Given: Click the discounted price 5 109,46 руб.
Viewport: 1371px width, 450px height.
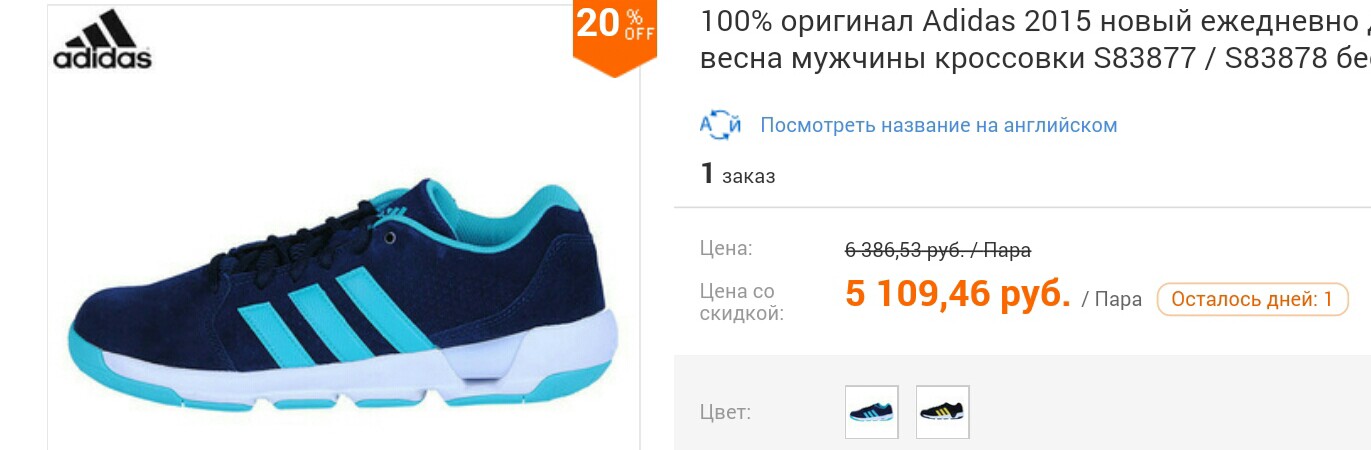Looking at the screenshot, I should coord(957,295).
